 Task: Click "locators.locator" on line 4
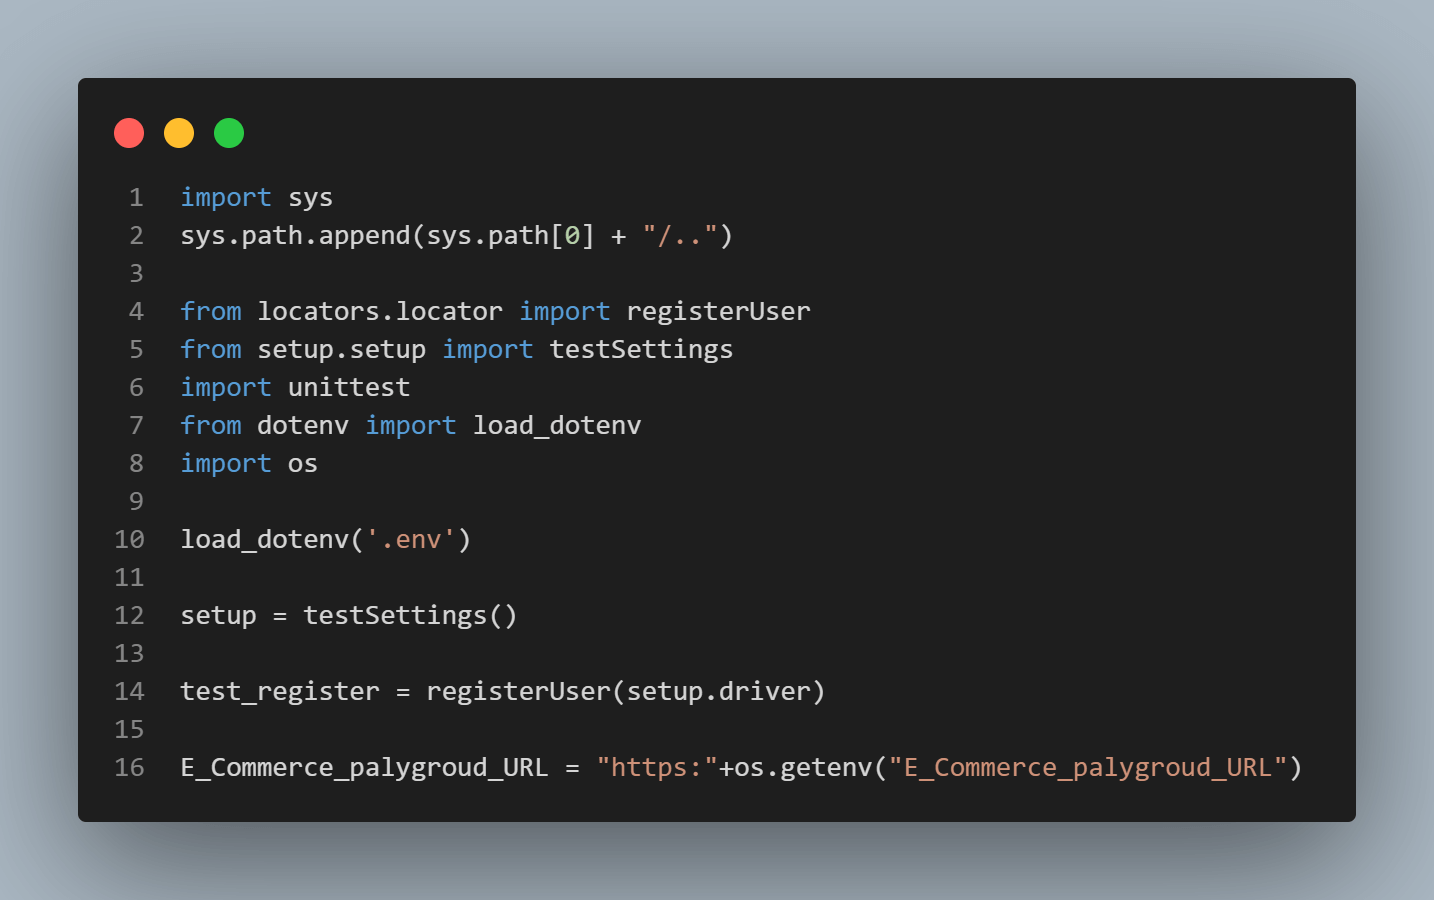click(x=380, y=312)
